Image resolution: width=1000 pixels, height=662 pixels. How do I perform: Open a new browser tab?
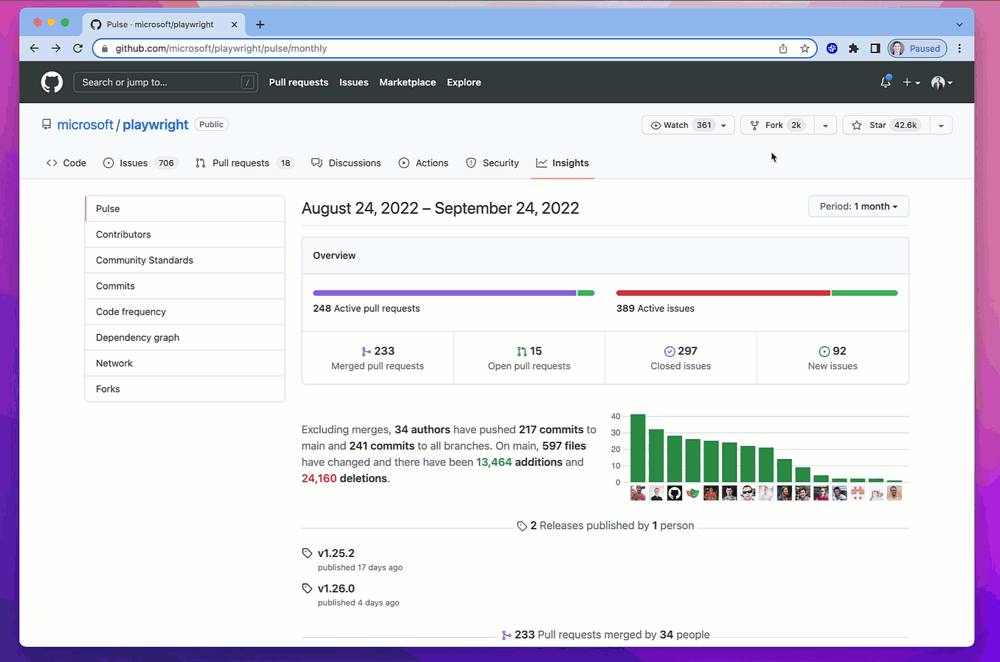coord(260,24)
